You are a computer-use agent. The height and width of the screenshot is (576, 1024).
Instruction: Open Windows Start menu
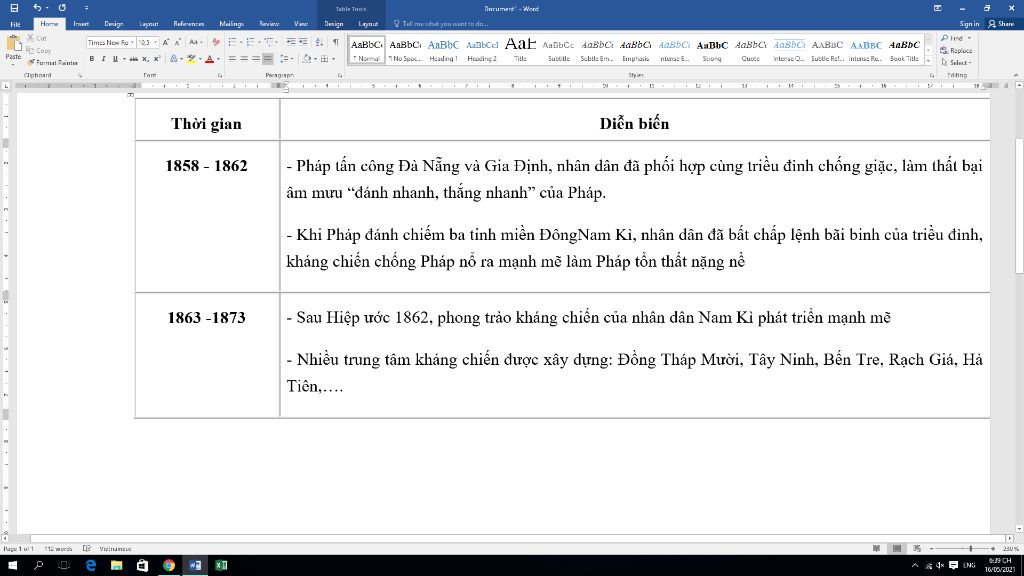coord(12,566)
